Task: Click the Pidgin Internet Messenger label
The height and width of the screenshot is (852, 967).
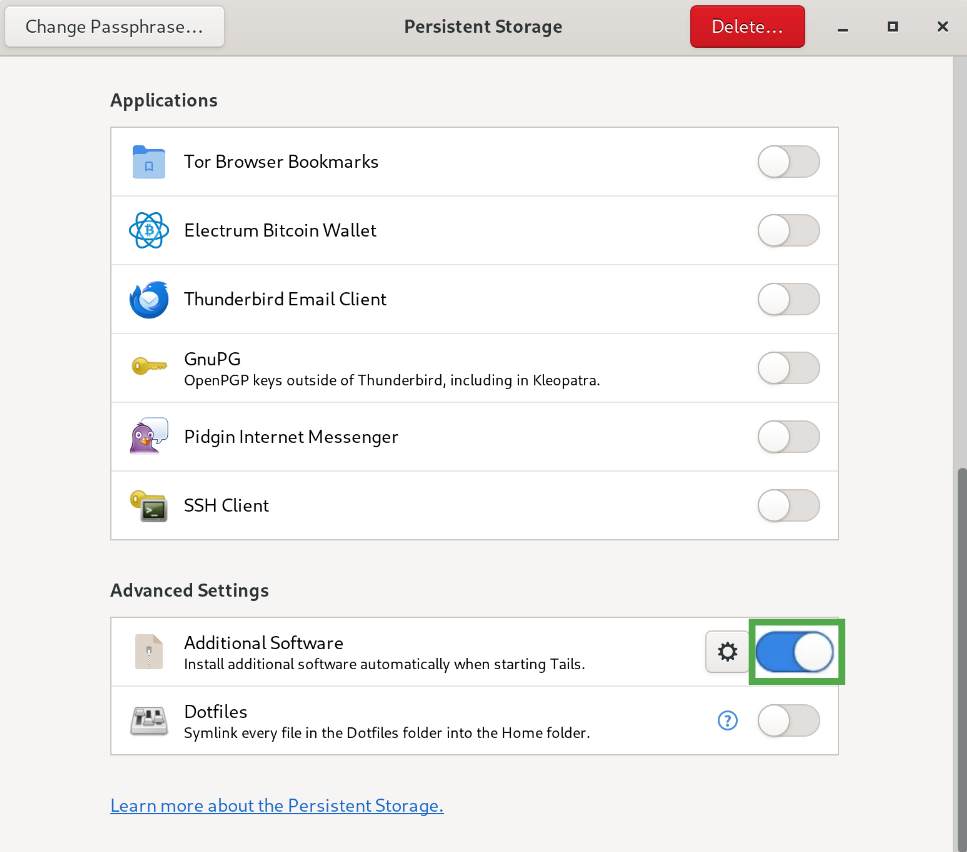Action: (291, 436)
